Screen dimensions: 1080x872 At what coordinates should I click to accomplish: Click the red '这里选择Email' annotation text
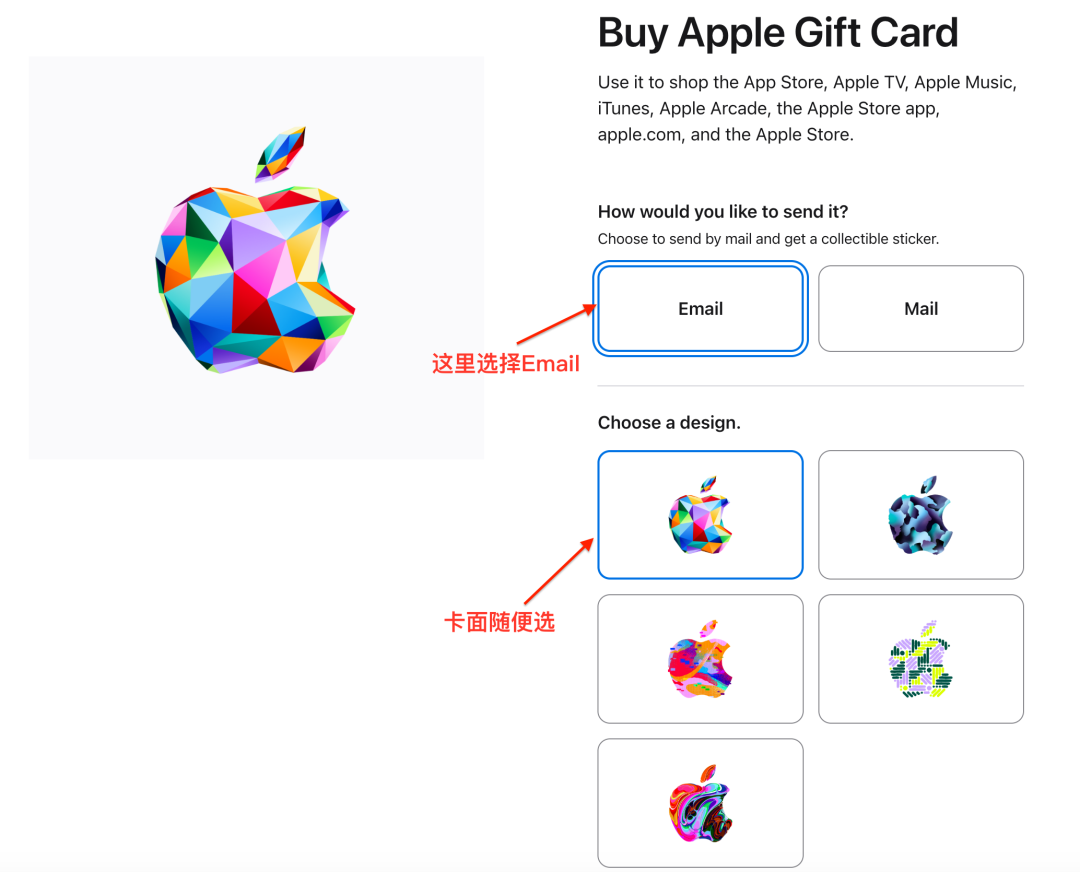[x=506, y=363]
